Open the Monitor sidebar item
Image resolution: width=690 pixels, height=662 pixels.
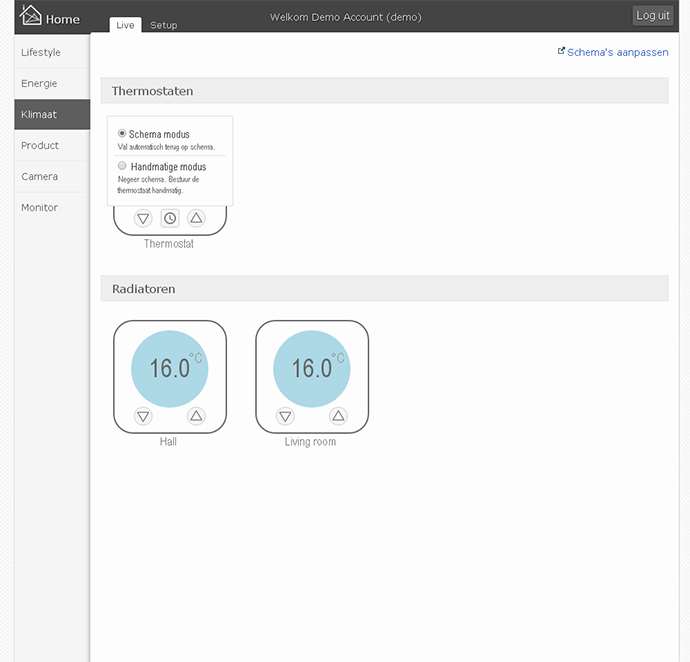(x=39, y=207)
